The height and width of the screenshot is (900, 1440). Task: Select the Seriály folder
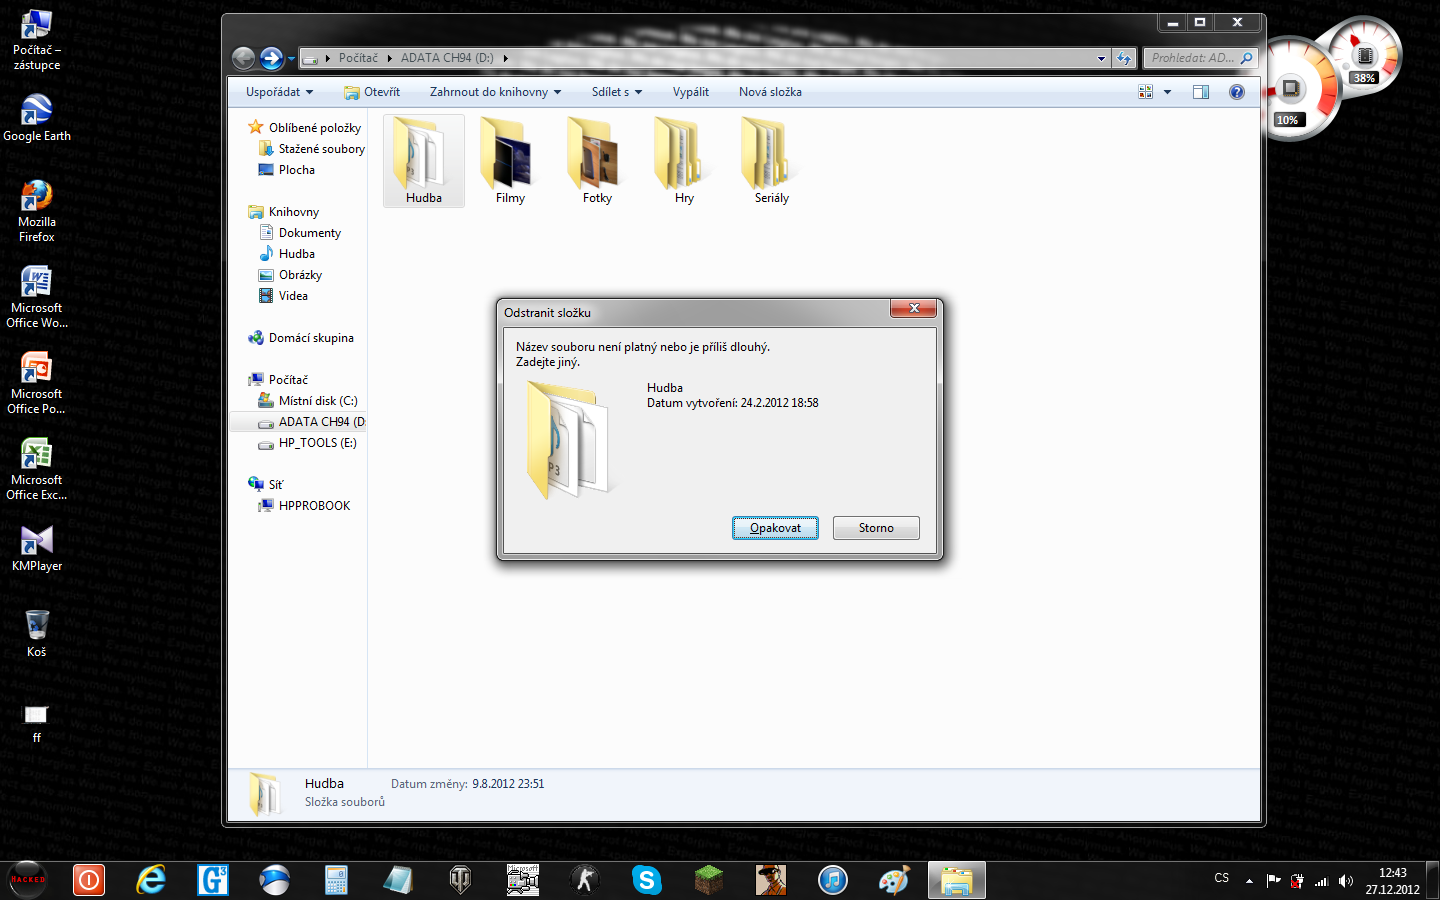(x=771, y=160)
